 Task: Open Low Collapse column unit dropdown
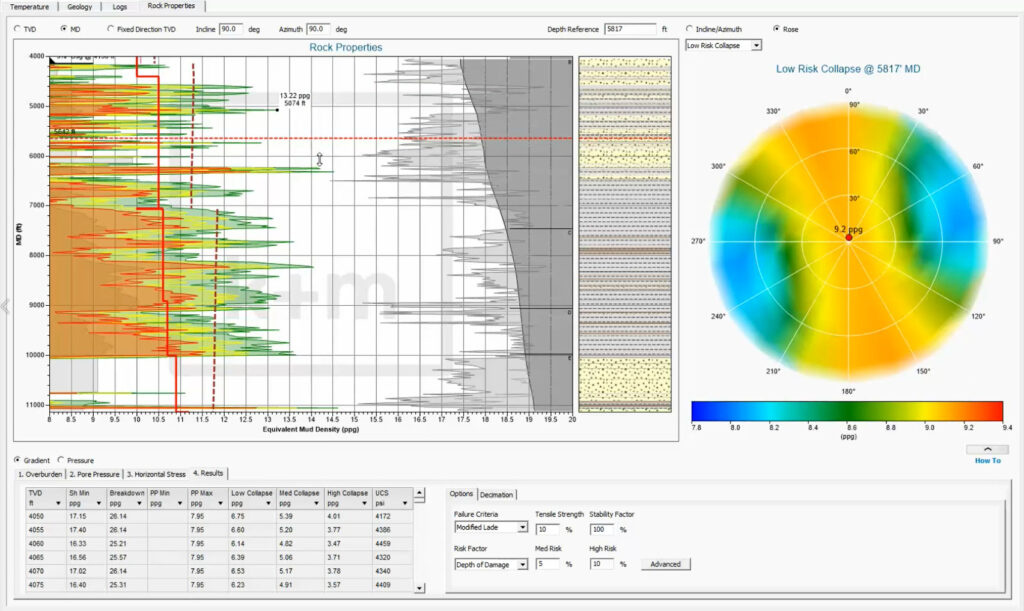click(x=268, y=503)
